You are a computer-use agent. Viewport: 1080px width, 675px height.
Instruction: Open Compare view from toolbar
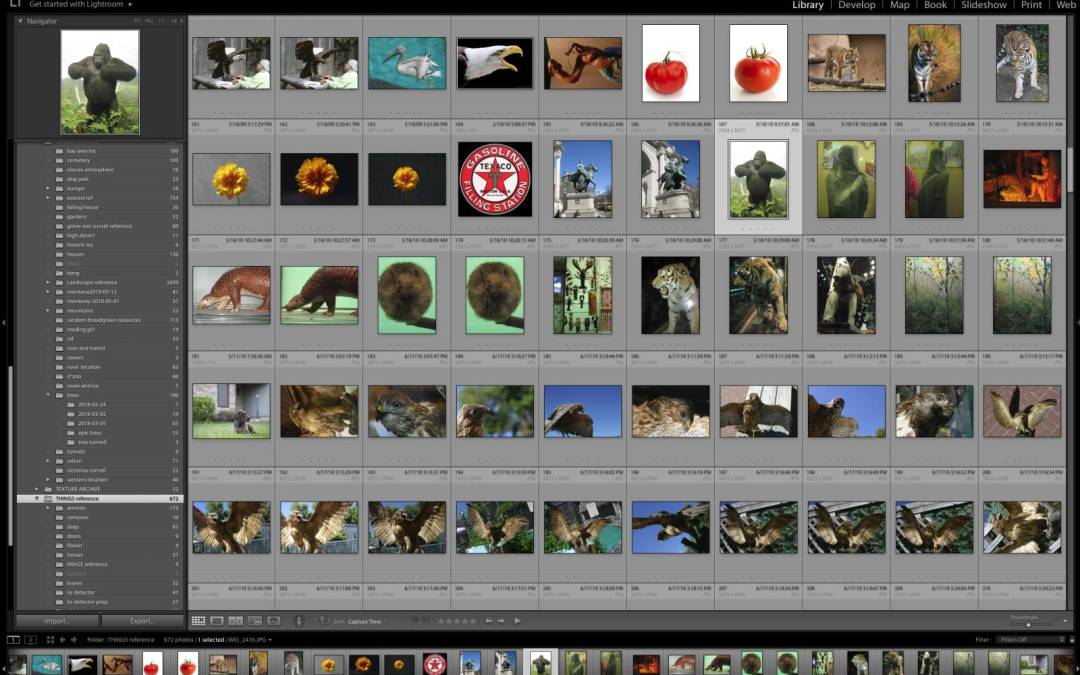click(x=236, y=621)
